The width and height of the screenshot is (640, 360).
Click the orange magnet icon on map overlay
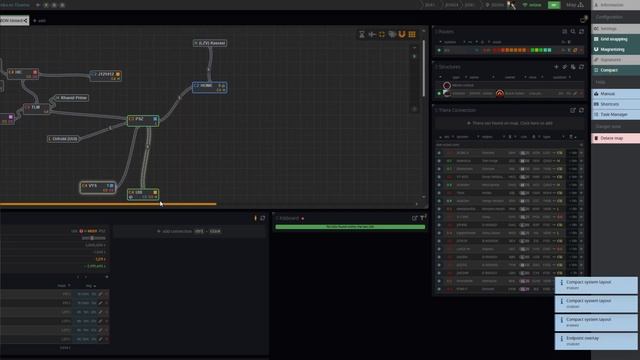tap(402, 35)
